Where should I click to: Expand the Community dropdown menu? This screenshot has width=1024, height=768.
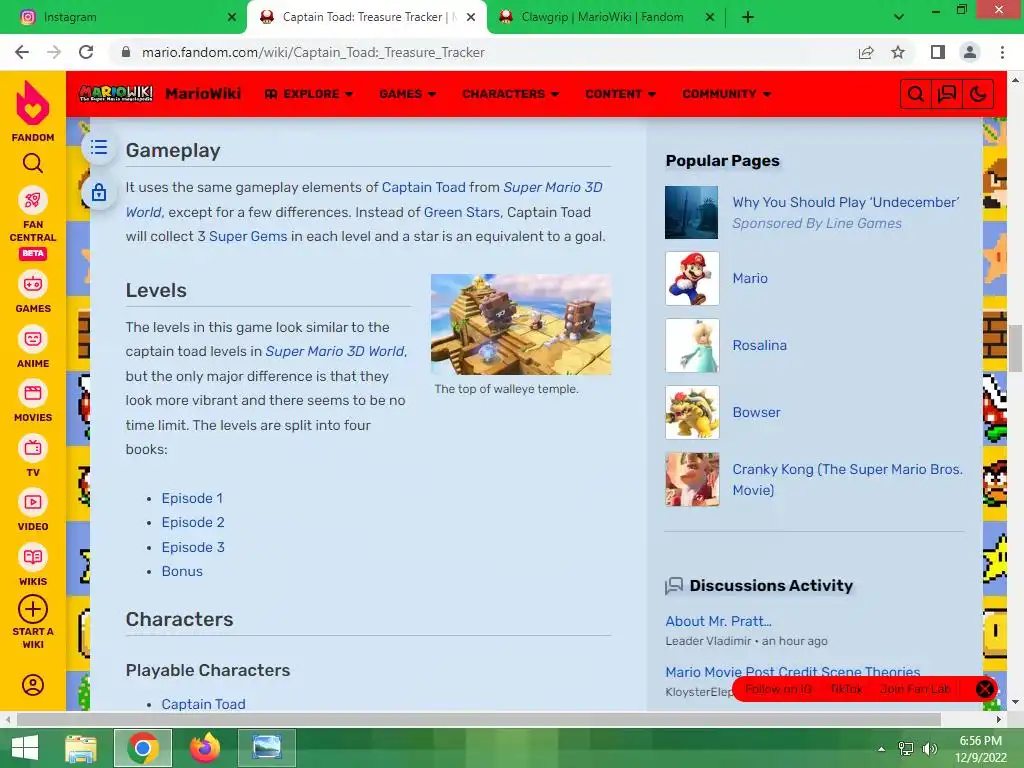[x=726, y=94]
